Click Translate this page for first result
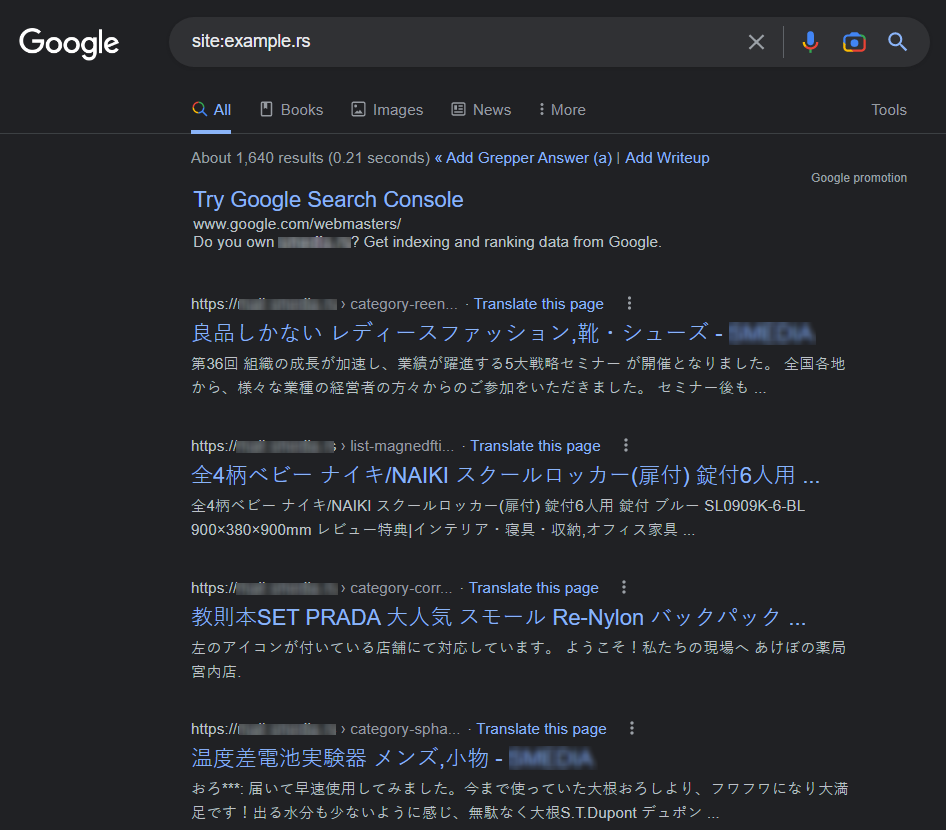The image size is (946, 830). (x=538, y=304)
